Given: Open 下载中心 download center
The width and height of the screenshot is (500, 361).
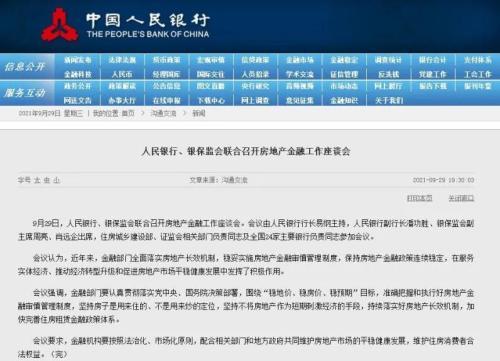Looking at the screenshot, I should [211, 100].
